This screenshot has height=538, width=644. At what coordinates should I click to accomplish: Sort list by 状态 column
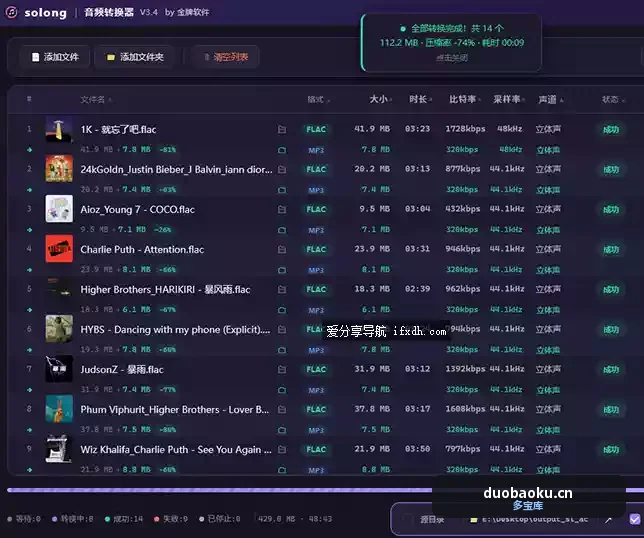pos(613,99)
